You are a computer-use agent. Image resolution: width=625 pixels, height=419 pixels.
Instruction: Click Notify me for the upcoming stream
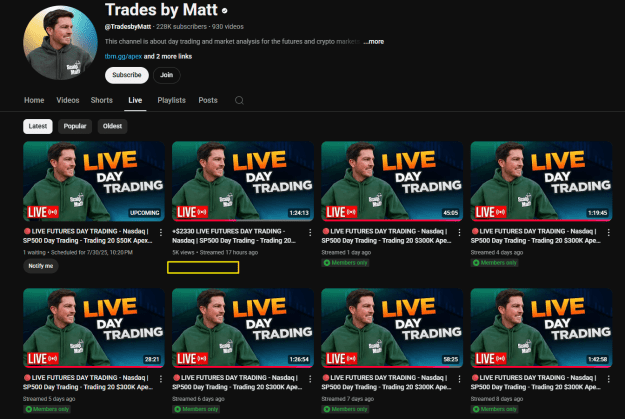click(x=41, y=266)
